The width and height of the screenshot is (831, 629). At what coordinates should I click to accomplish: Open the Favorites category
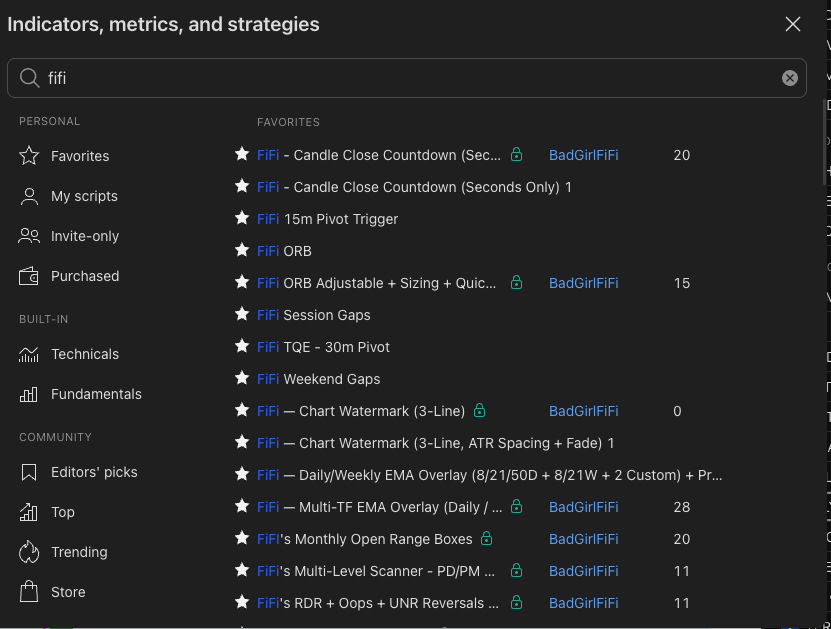point(79,156)
